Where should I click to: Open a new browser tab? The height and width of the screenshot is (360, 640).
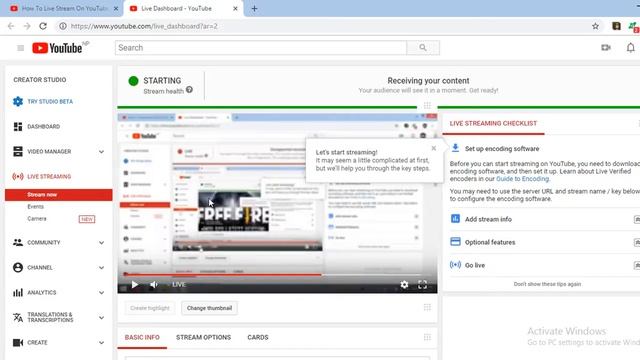tap(254, 8)
